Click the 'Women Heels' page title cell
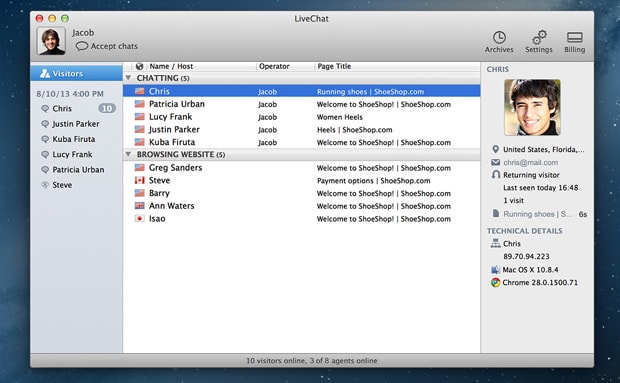The image size is (620, 383). tap(340, 117)
